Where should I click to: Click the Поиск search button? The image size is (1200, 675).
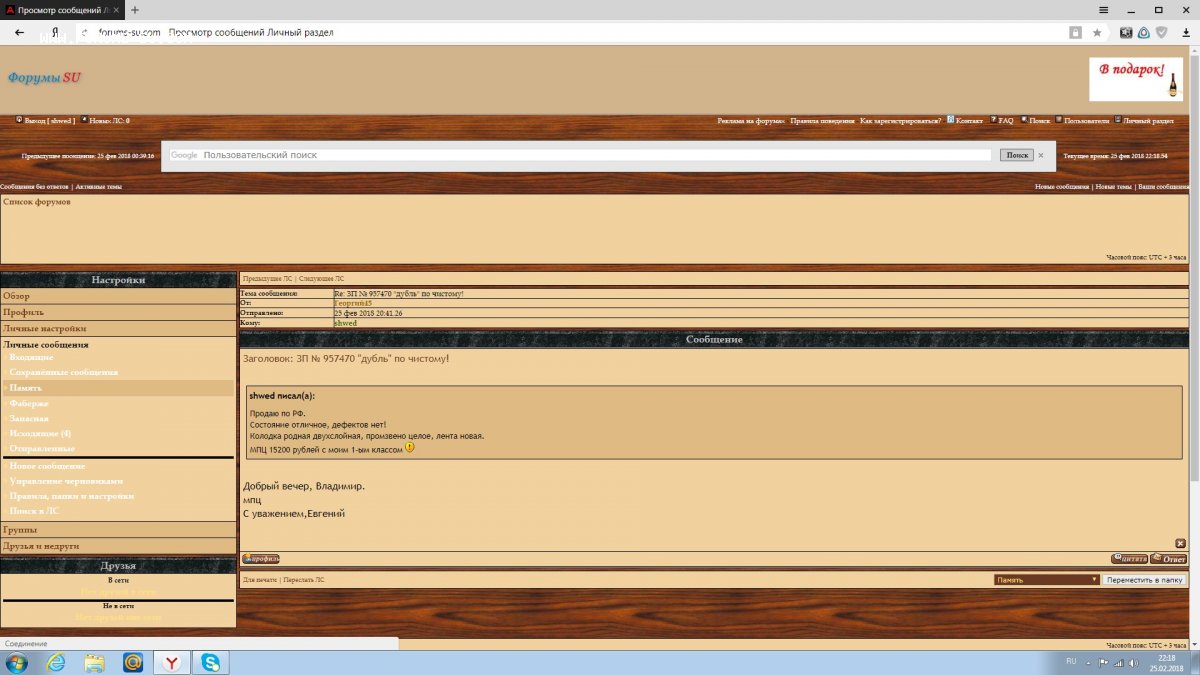(x=1016, y=155)
